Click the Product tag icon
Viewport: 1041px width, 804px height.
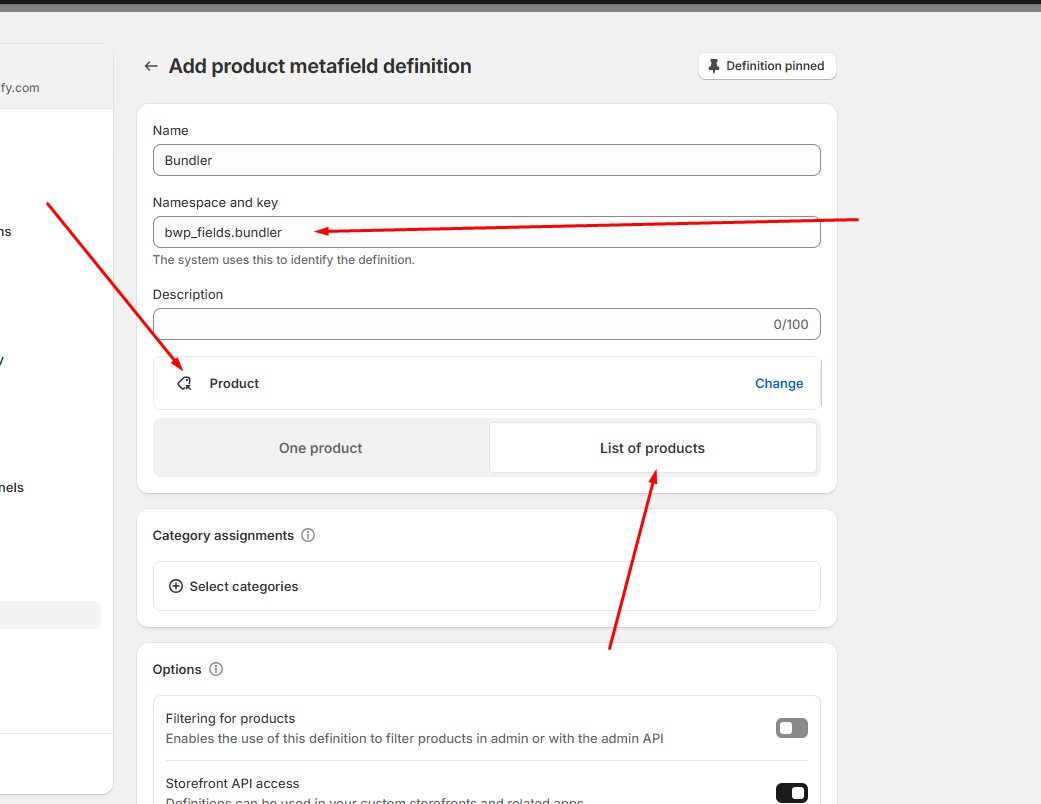pos(184,383)
